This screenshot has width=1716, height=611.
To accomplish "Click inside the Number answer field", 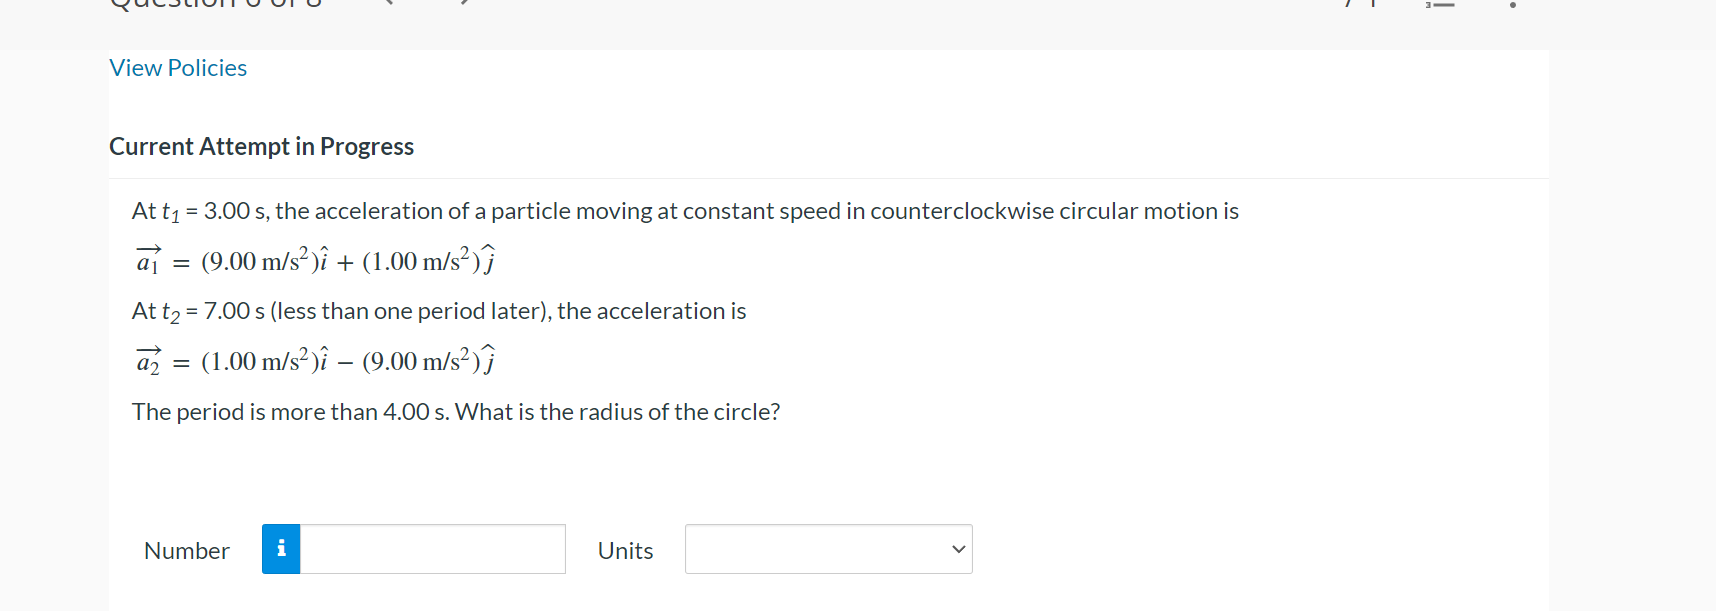I will (x=432, y=548).
